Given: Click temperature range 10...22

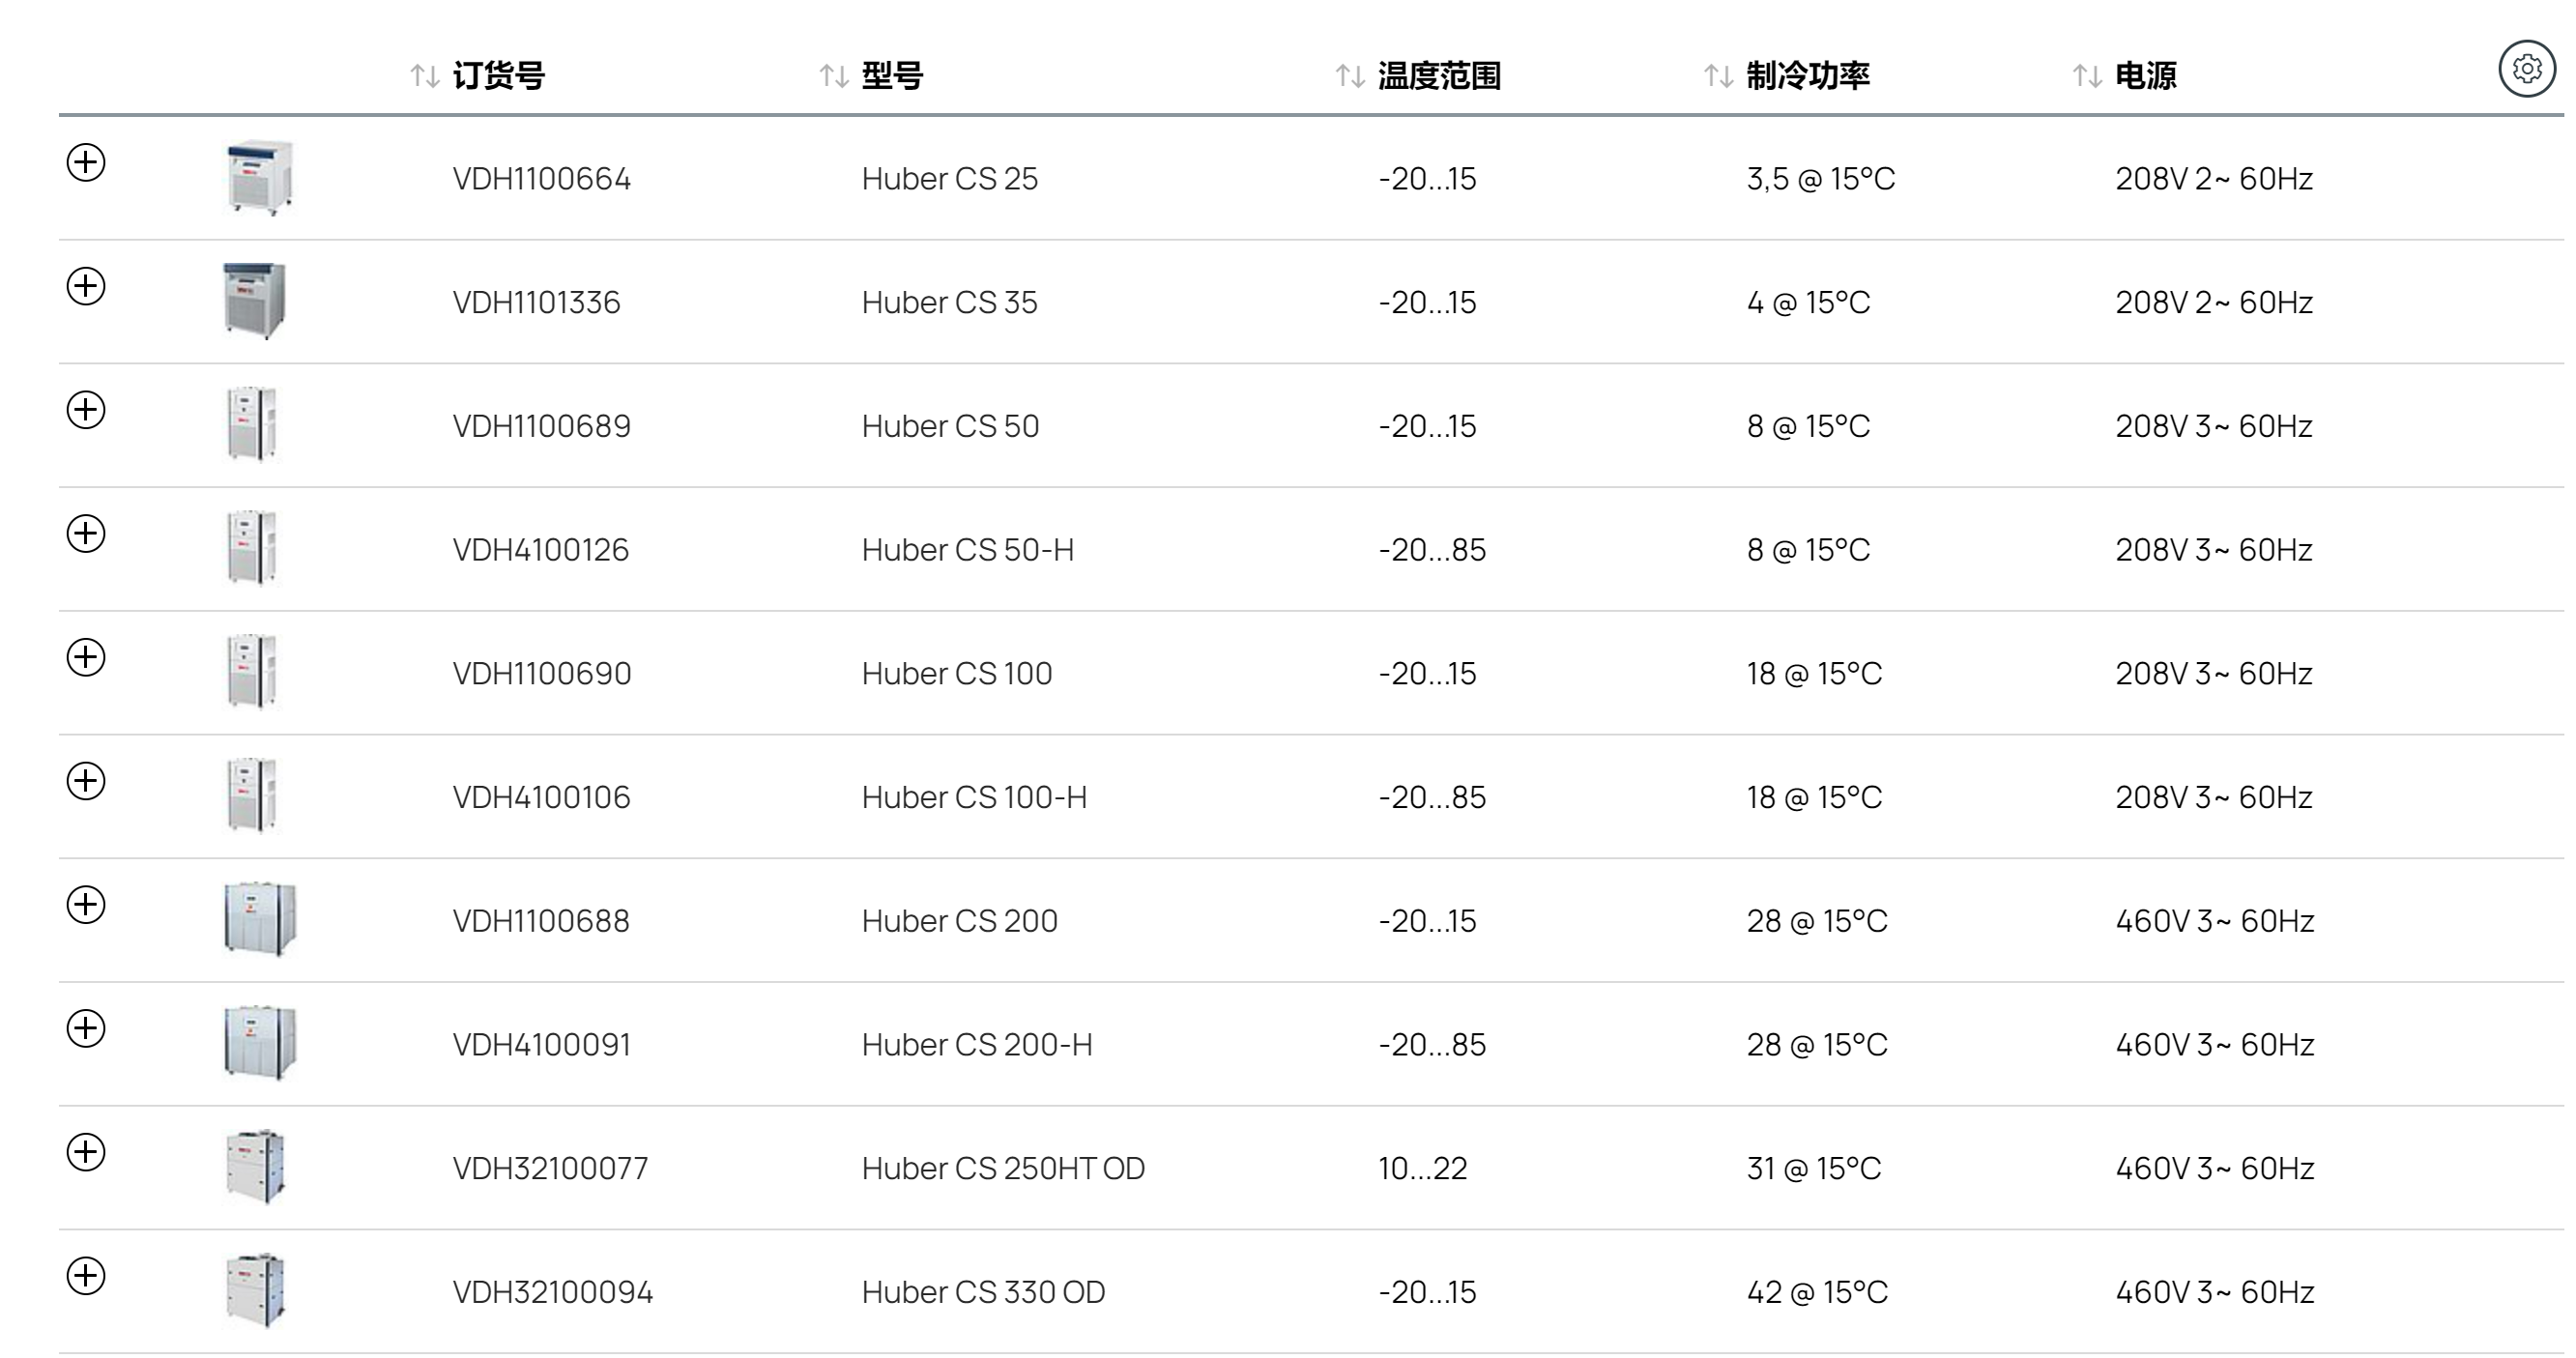Looking at the screenshot, I should pos(1422,1168).
